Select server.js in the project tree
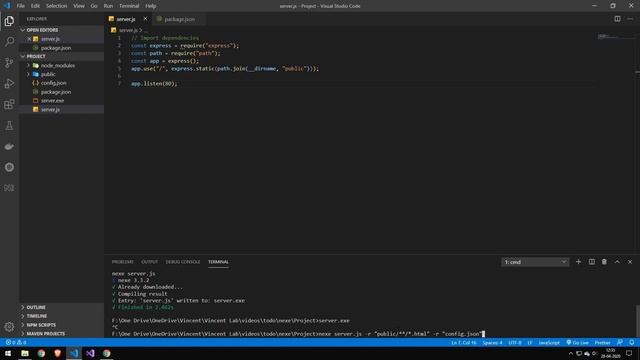 click(x=61, y=109)
